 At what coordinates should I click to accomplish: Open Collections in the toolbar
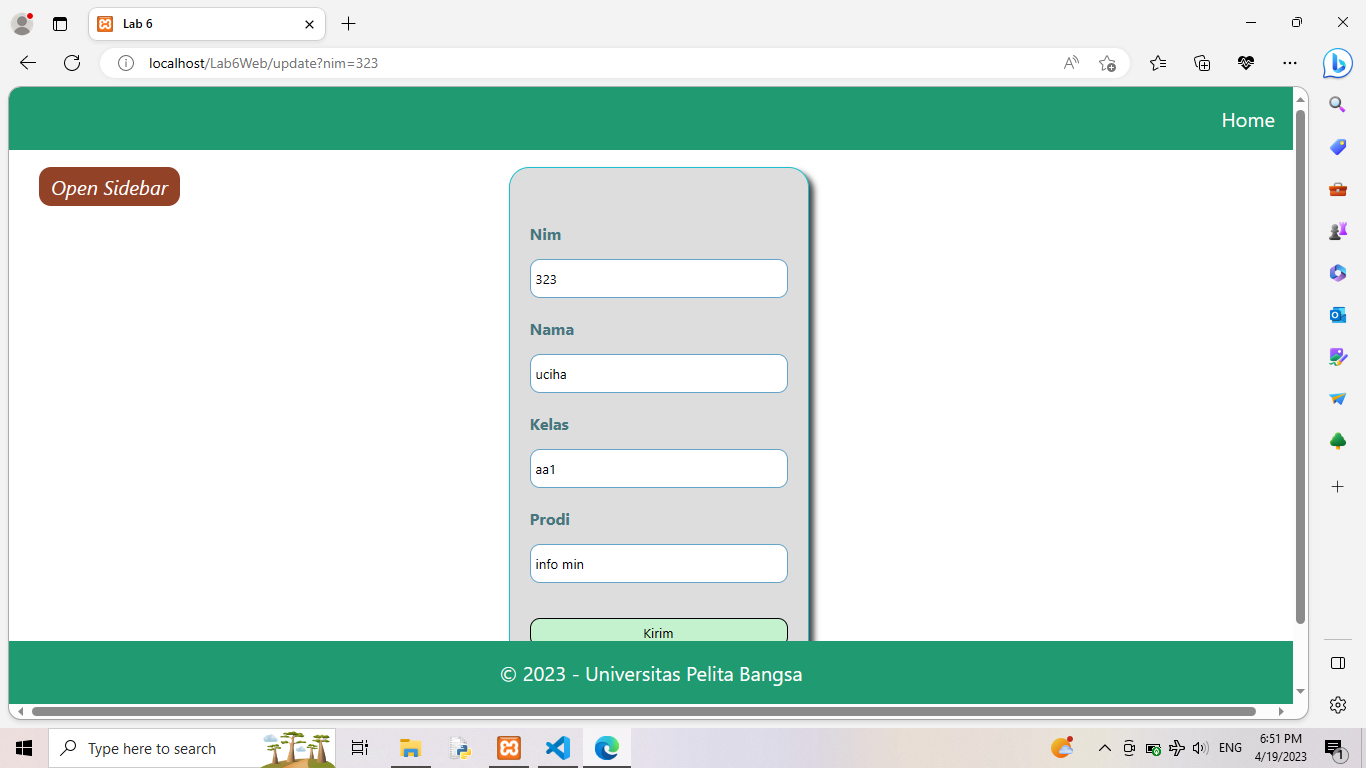pos(1201,62)
